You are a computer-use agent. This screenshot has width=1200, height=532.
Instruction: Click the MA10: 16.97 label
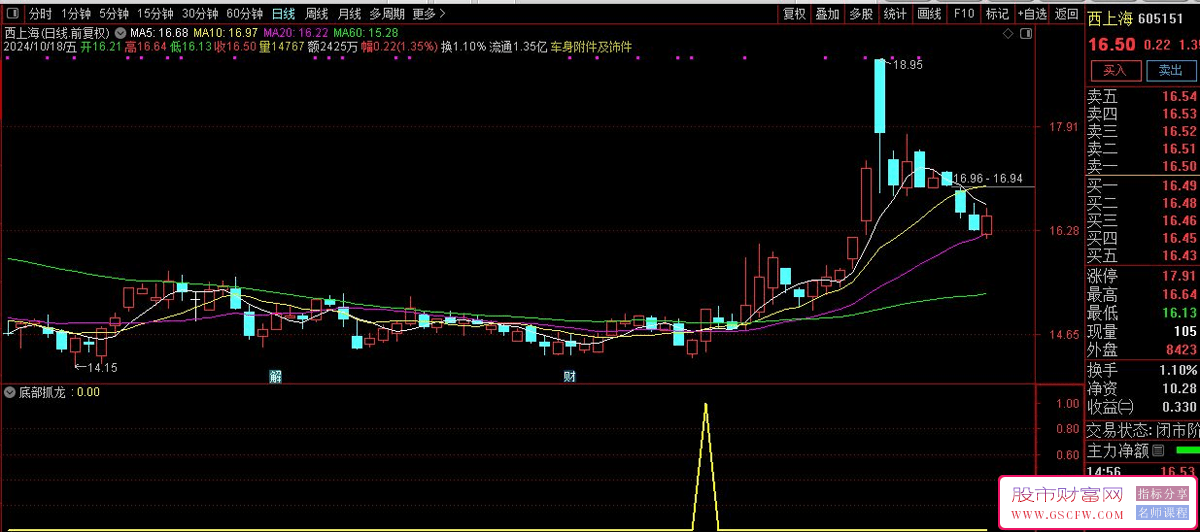(226, 33)
